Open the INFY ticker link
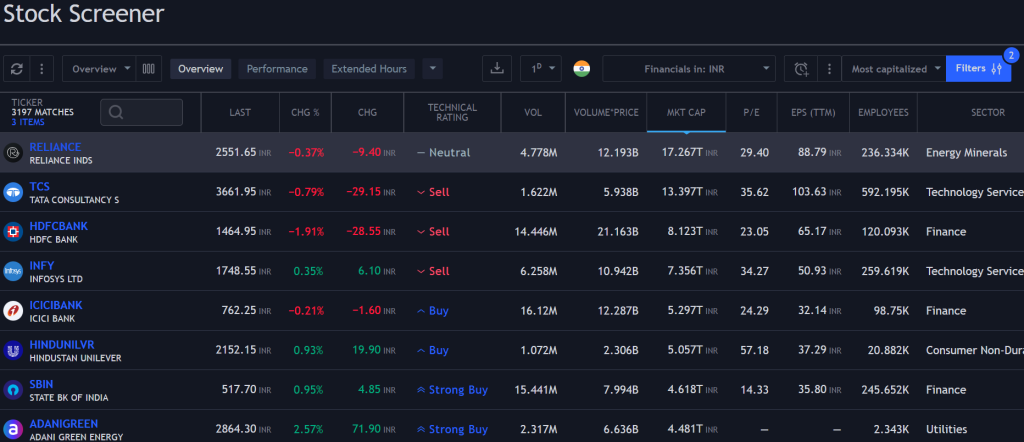 (42, 266)
